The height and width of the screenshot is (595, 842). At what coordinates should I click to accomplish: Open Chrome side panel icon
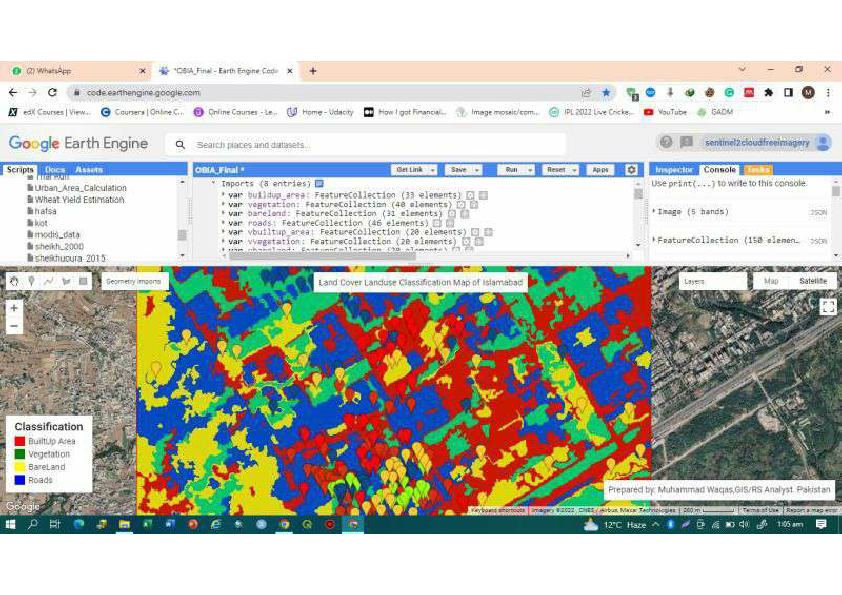click(x=788, y=92)
